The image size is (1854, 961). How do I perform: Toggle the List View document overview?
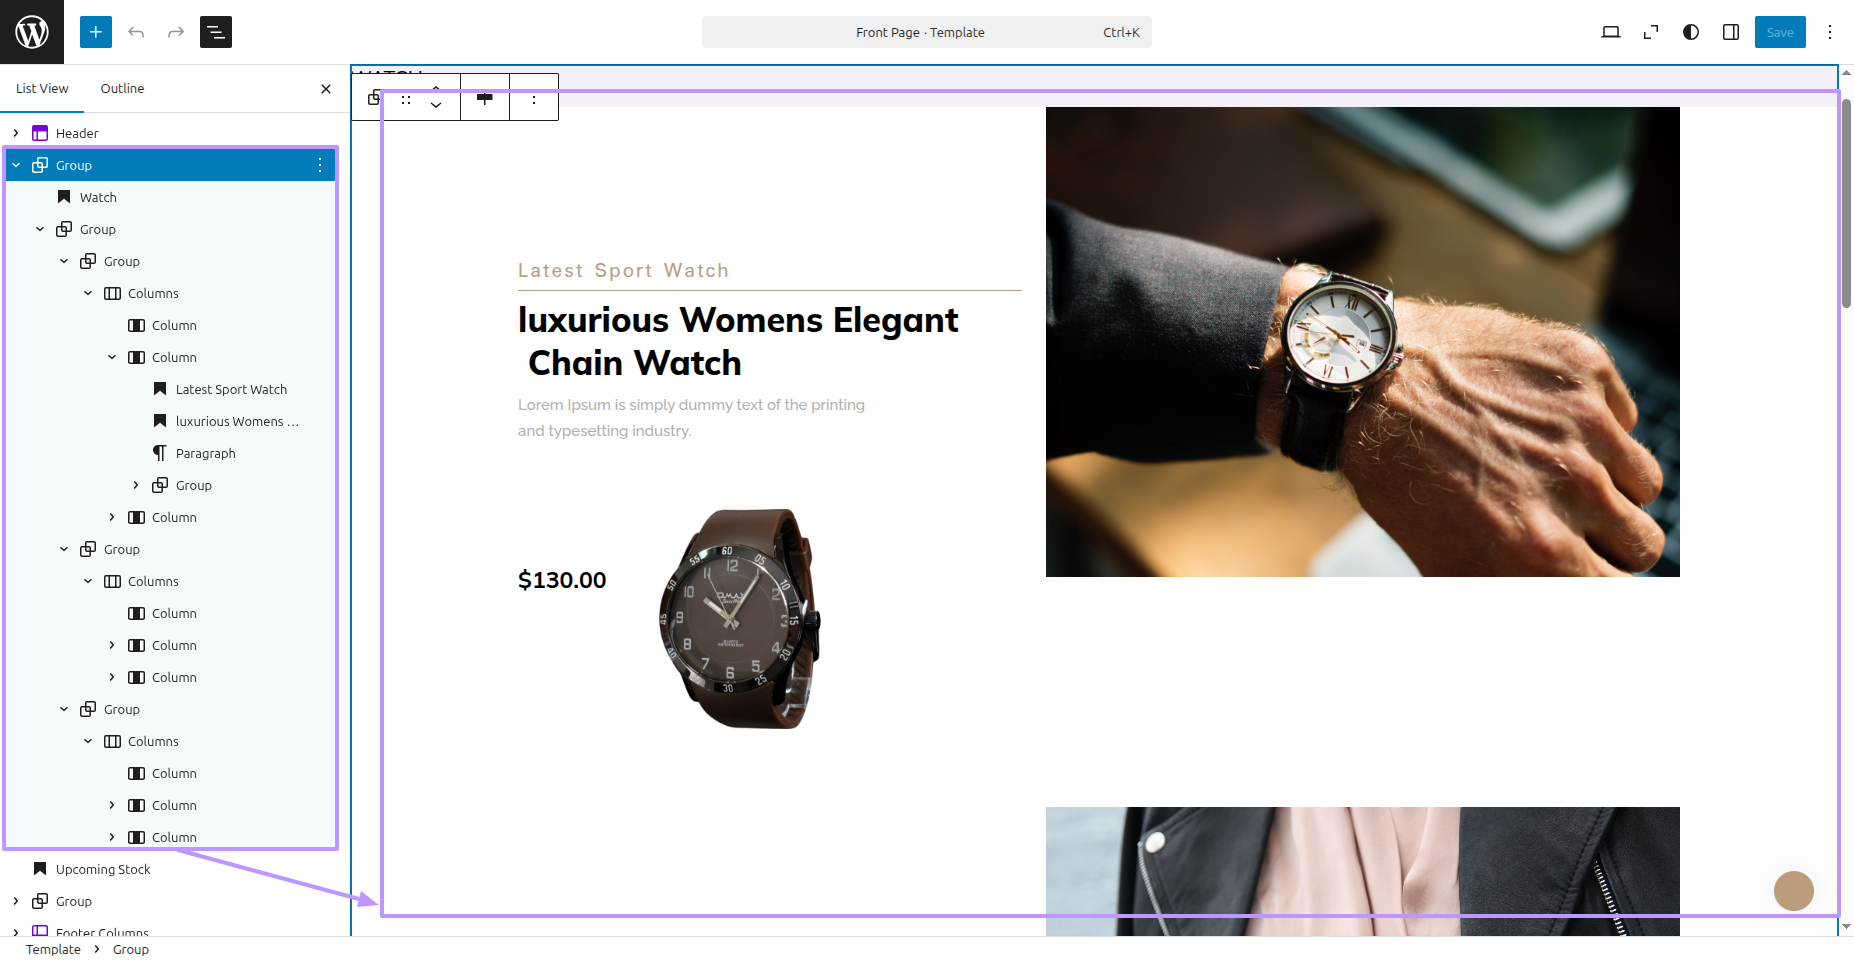point(216,32)
